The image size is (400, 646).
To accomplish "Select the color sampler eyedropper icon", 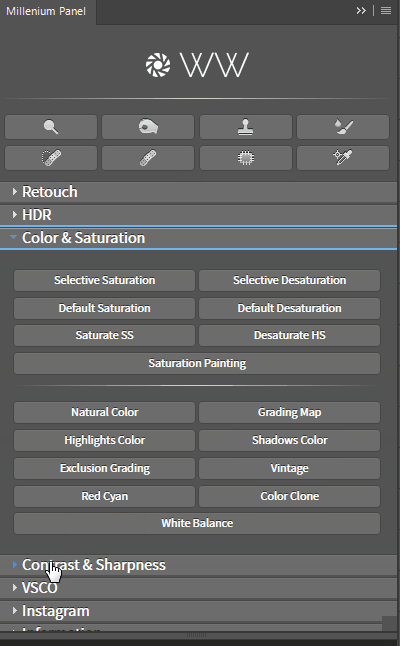I will click(343, 158).
